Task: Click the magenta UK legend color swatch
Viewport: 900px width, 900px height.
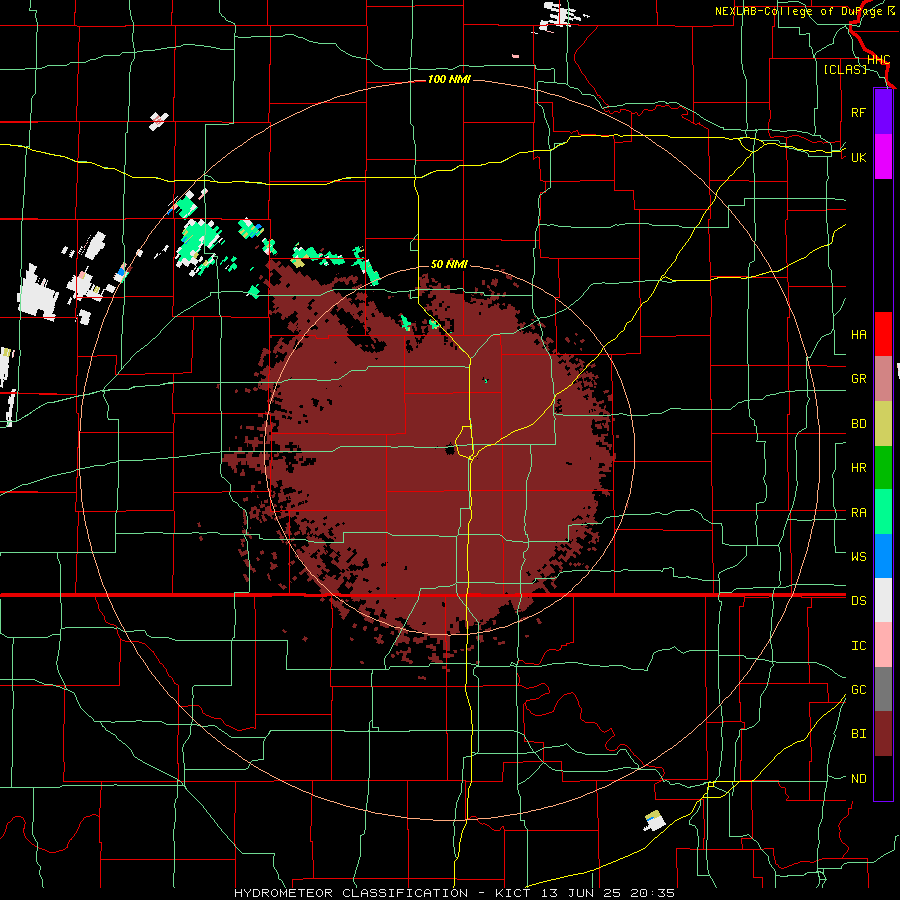Action: [x=883, y=157]
